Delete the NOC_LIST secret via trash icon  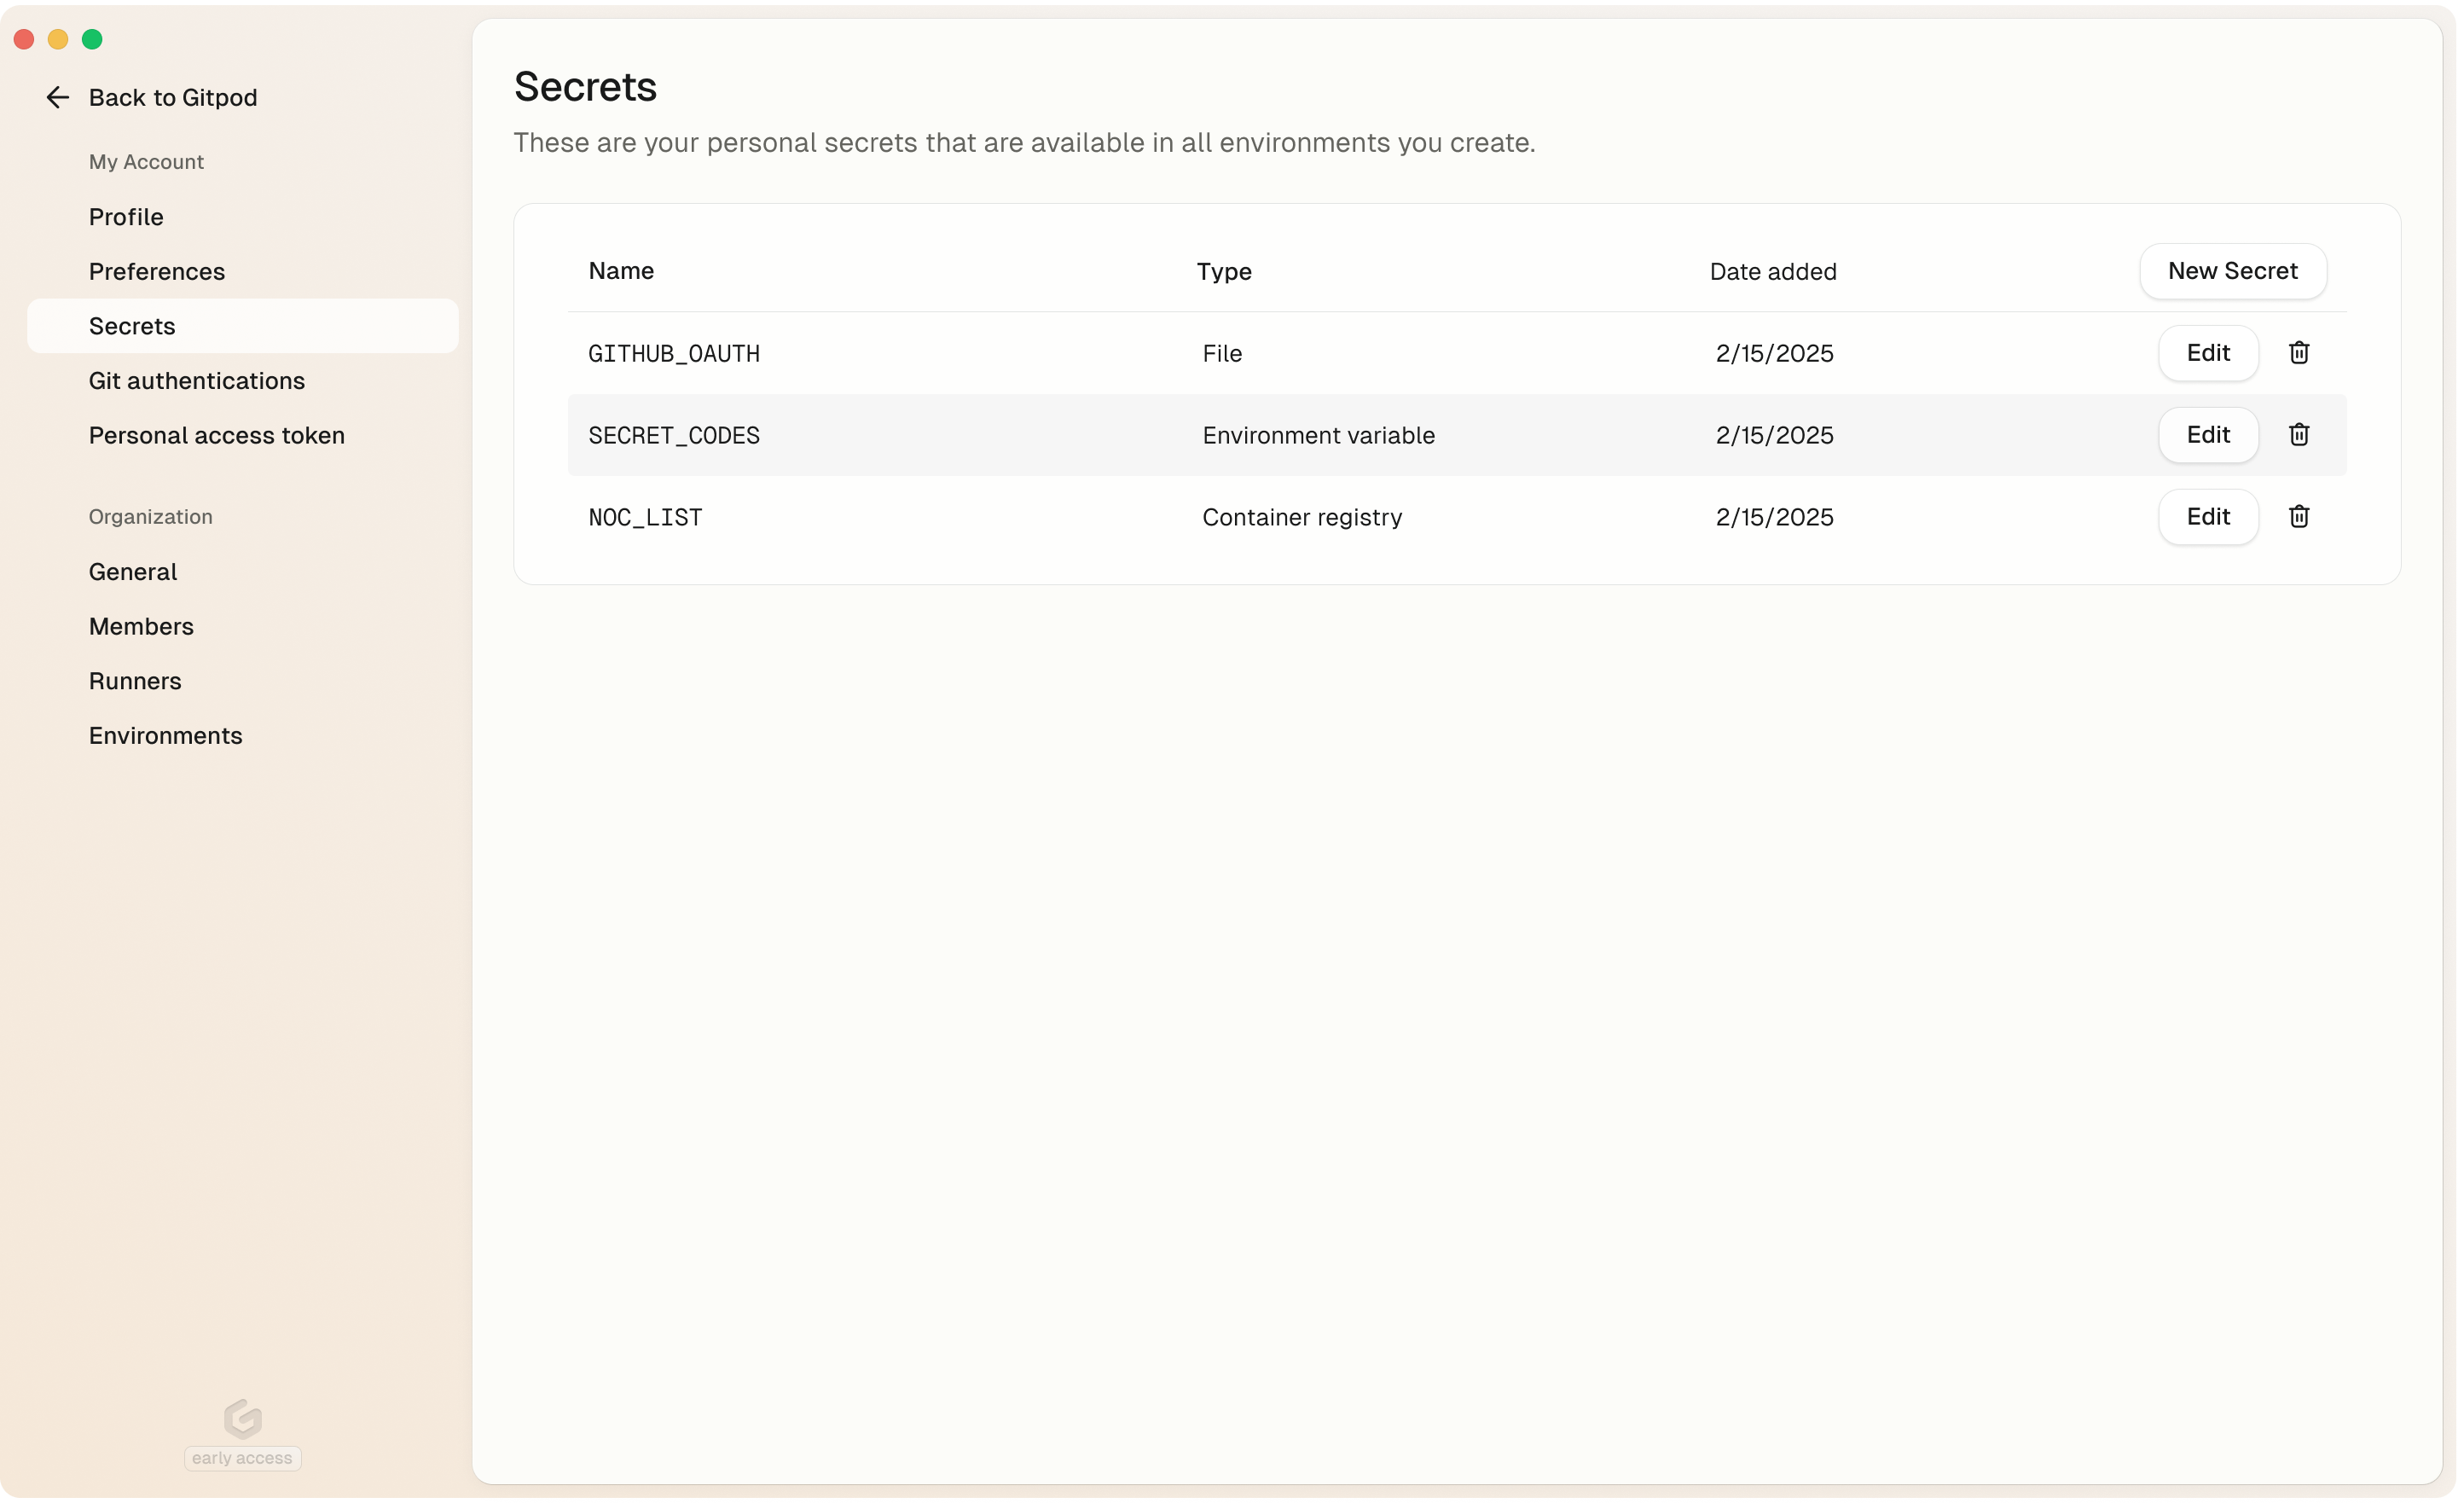[x=2298, y=517]
